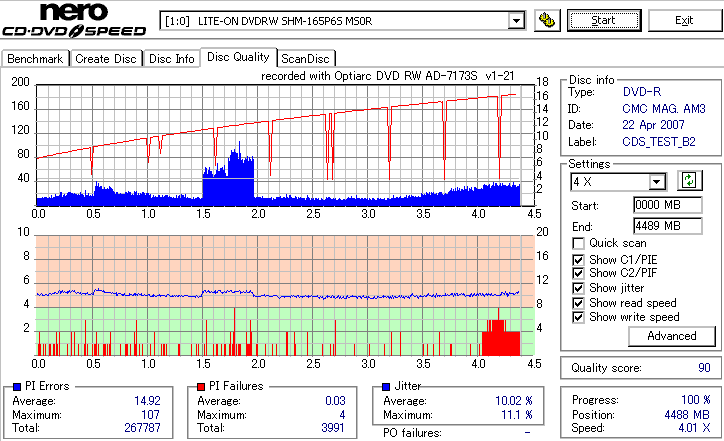Image resolution: width=724 pixels, height=441 pixels.
Task: Click the Speed value 4.01 X
Action: [x=694, y=428]
